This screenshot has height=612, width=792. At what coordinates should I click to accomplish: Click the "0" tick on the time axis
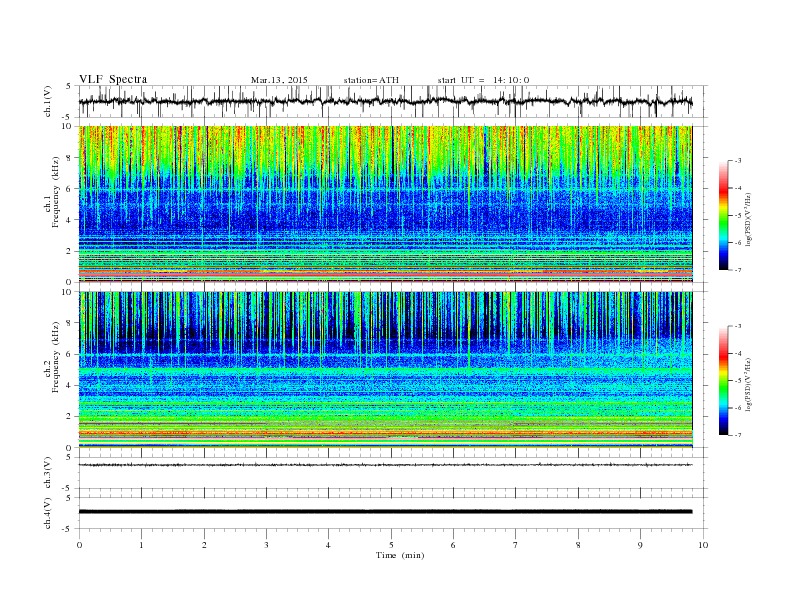pyautogui.click(x=79, y=545)
